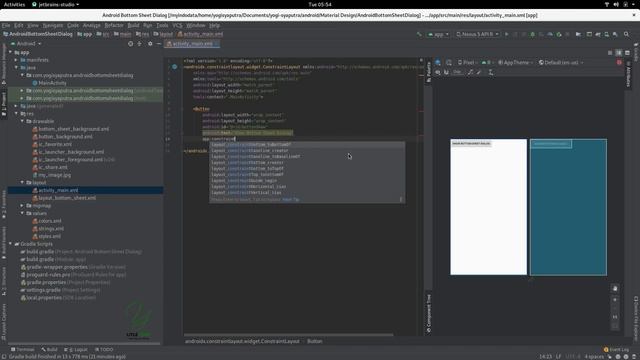This screenshot has height=360, width=640.
Task: Click the res breadcrumb in navigation bar
Action: point(142,34)
